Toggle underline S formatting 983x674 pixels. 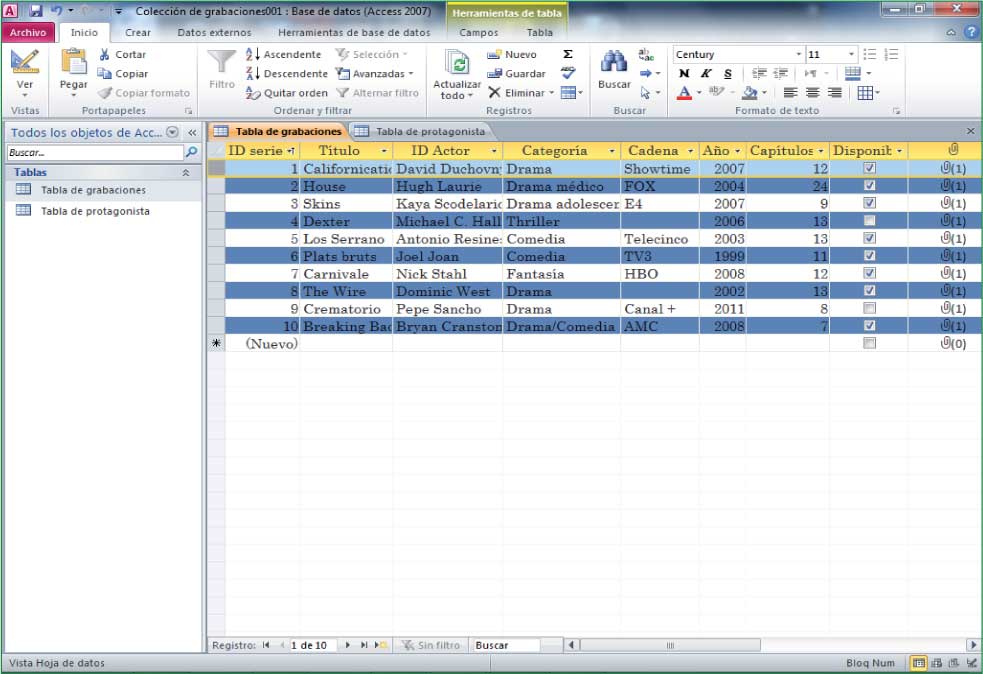point(728,73)
